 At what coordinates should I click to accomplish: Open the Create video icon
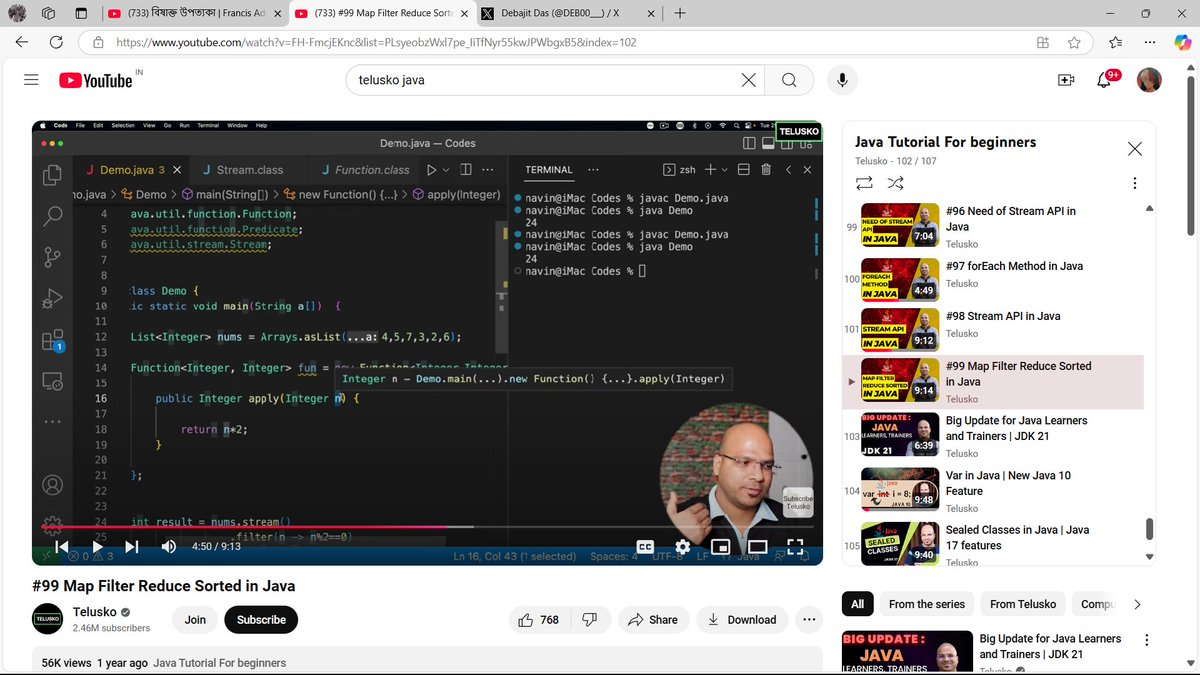tap(1066, 80)
